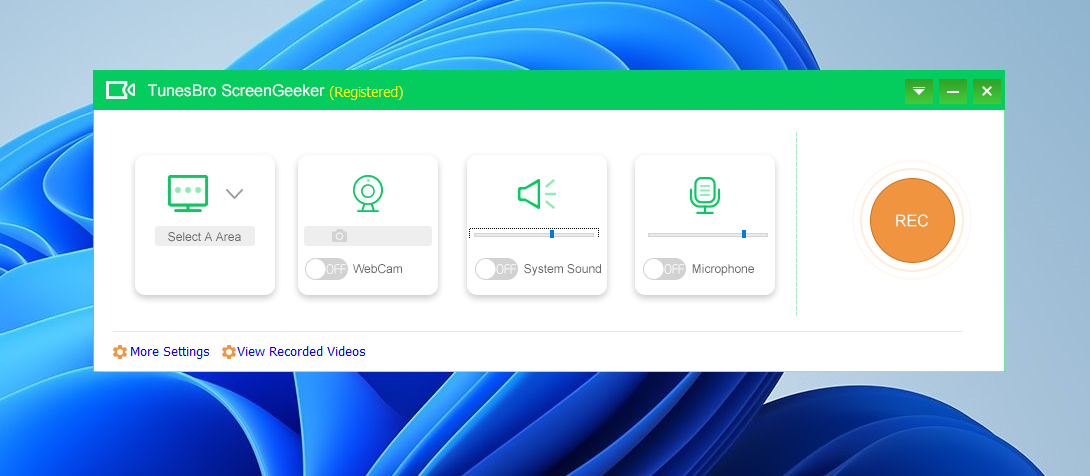Adjust the system sound volume slider
Screen dimensions: 1090x476
(534, 234)
